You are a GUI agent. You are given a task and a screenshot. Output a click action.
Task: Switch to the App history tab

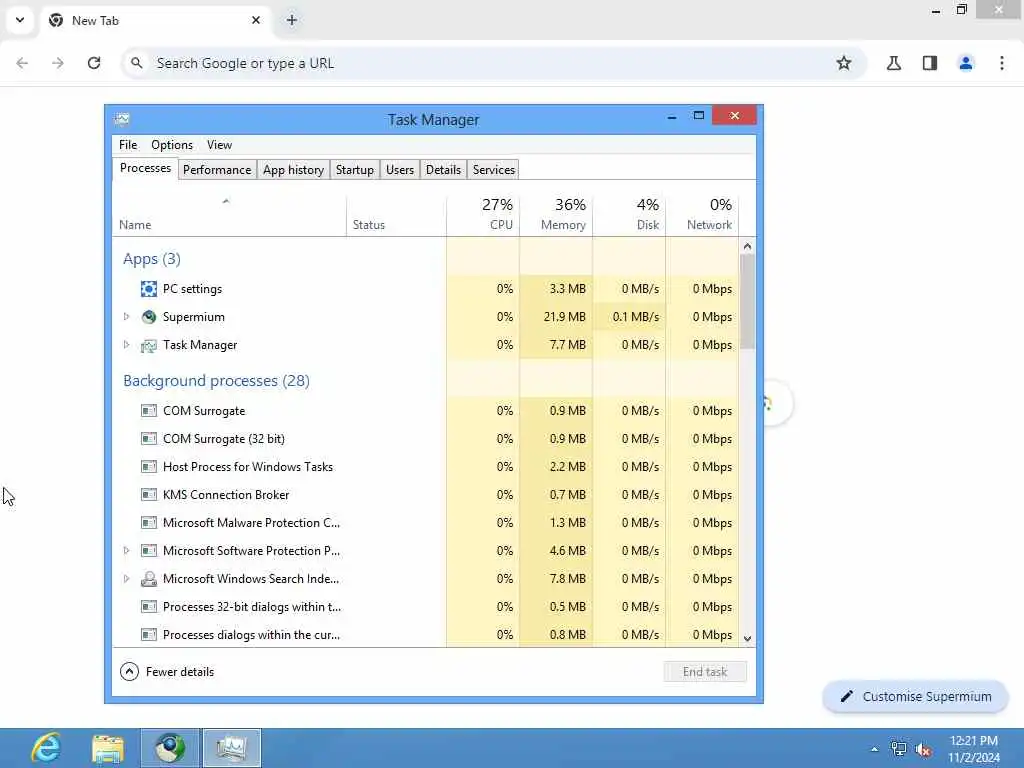coord(293,170)
